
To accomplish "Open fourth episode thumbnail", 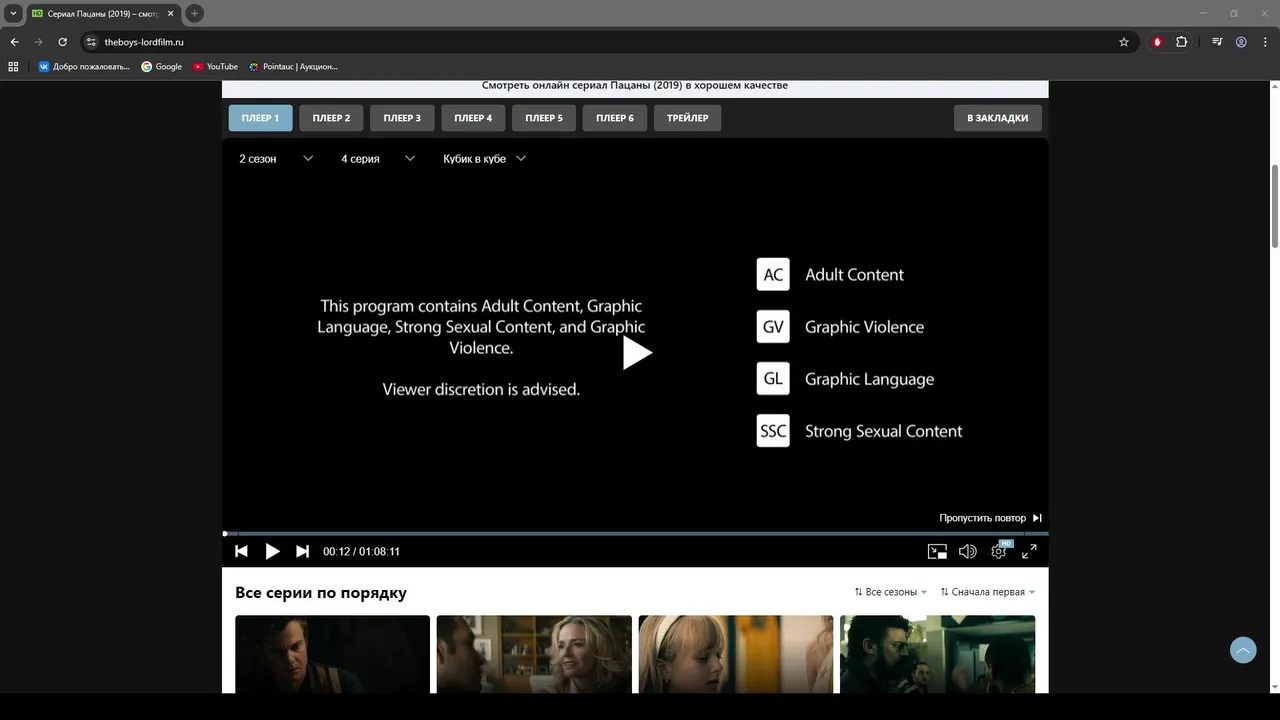I will (x=938, y=654).
